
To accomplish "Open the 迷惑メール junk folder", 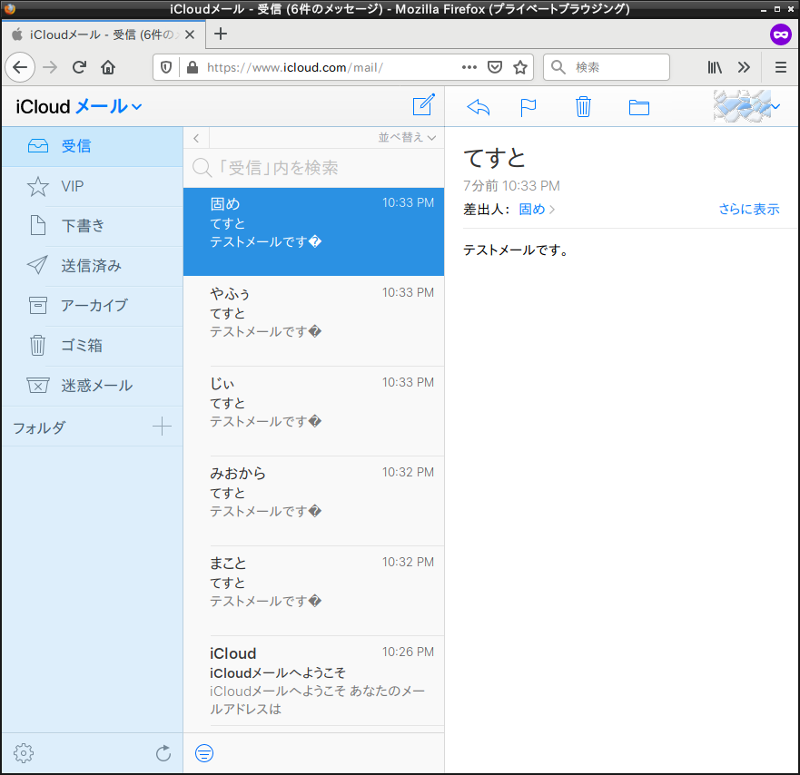I will tap(92, 385).
